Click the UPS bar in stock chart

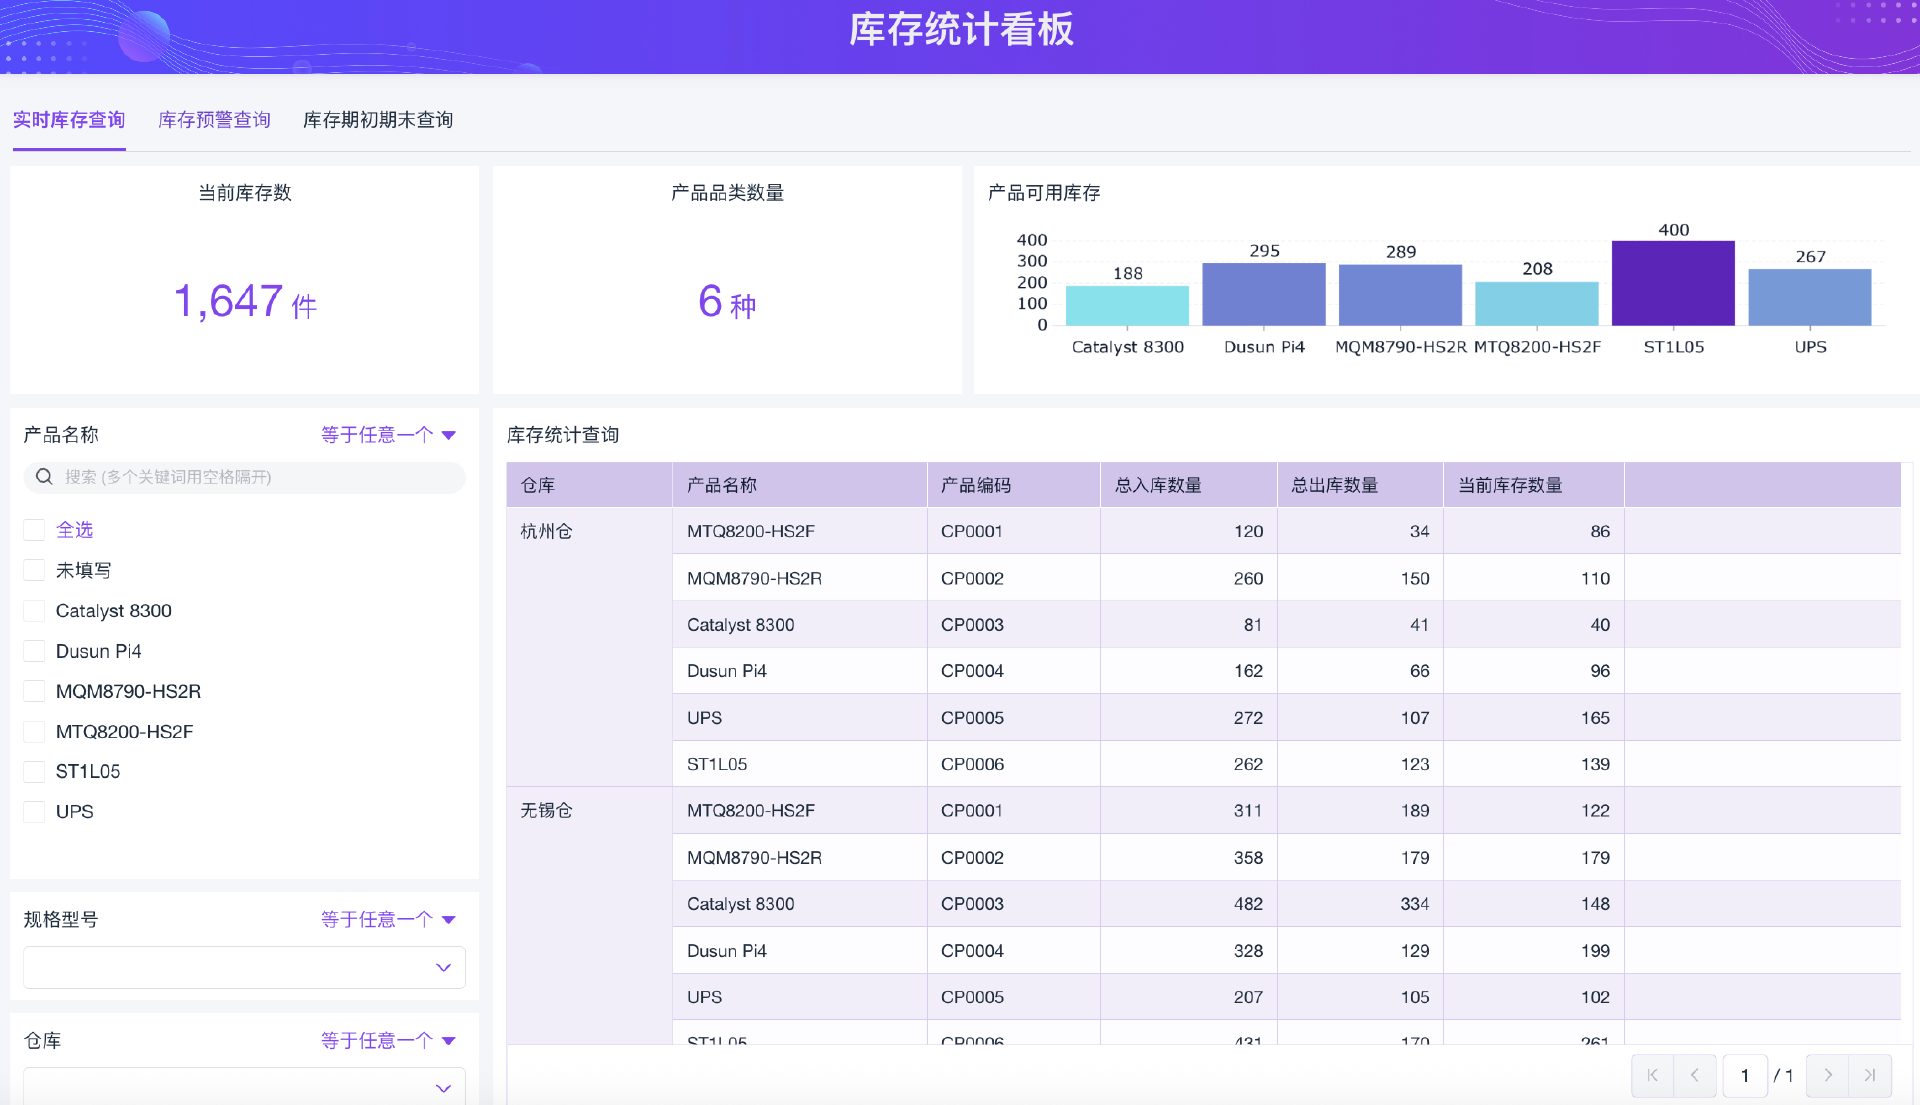1809,297
